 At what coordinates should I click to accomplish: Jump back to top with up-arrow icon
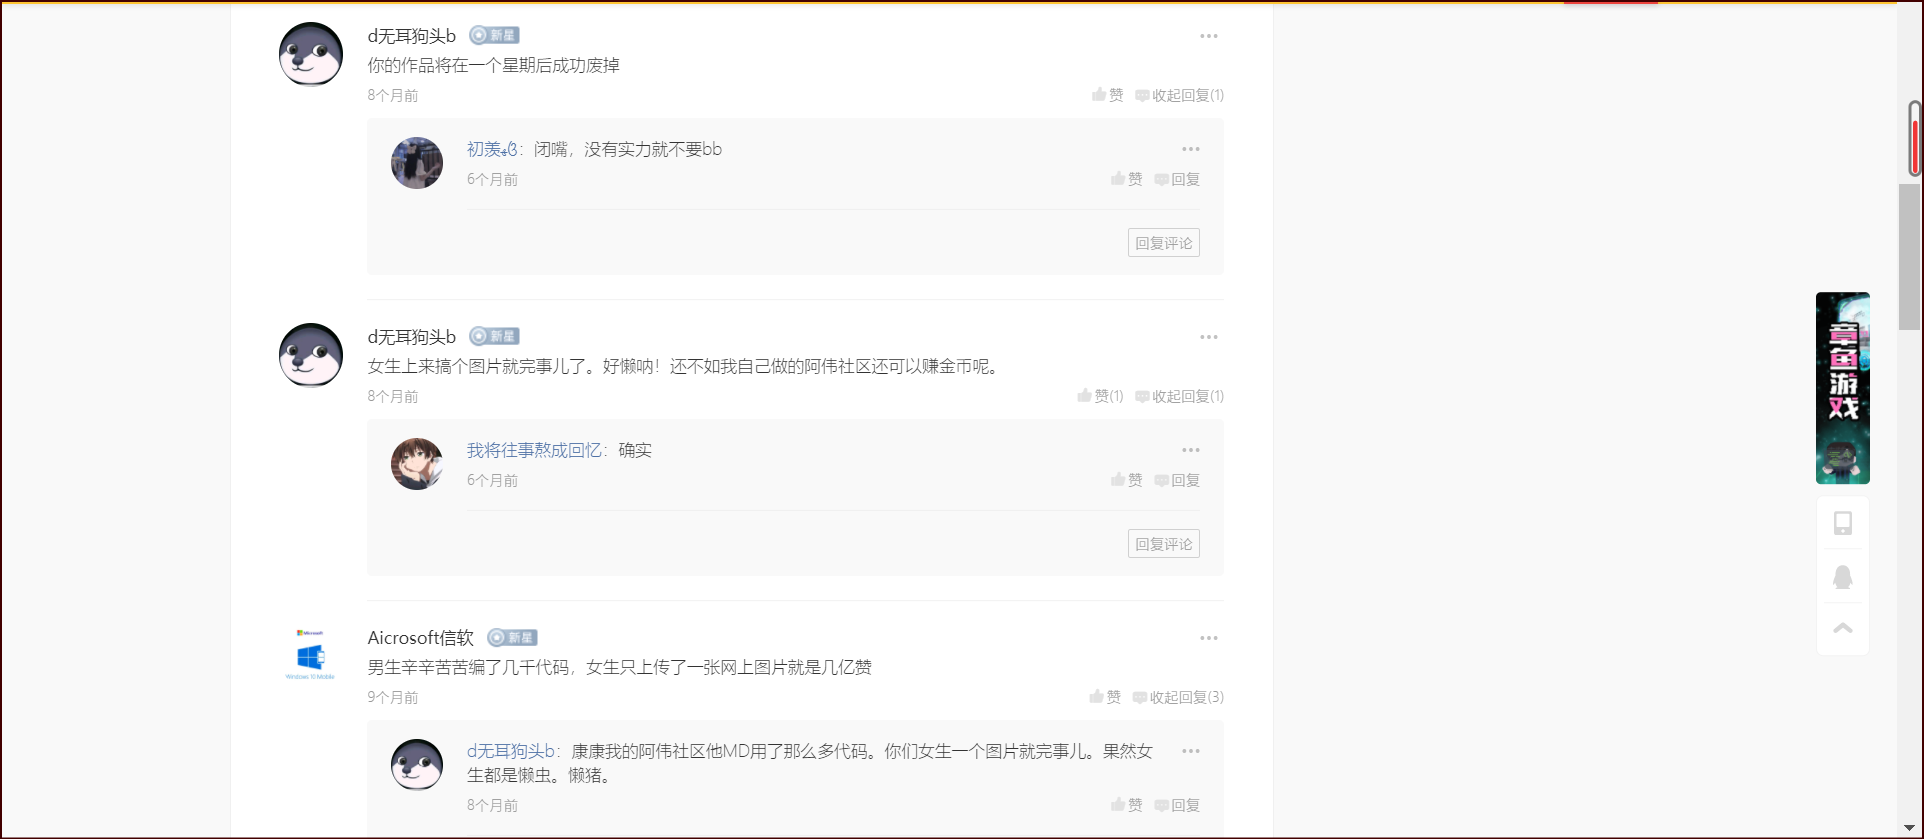click(1843, 628)
